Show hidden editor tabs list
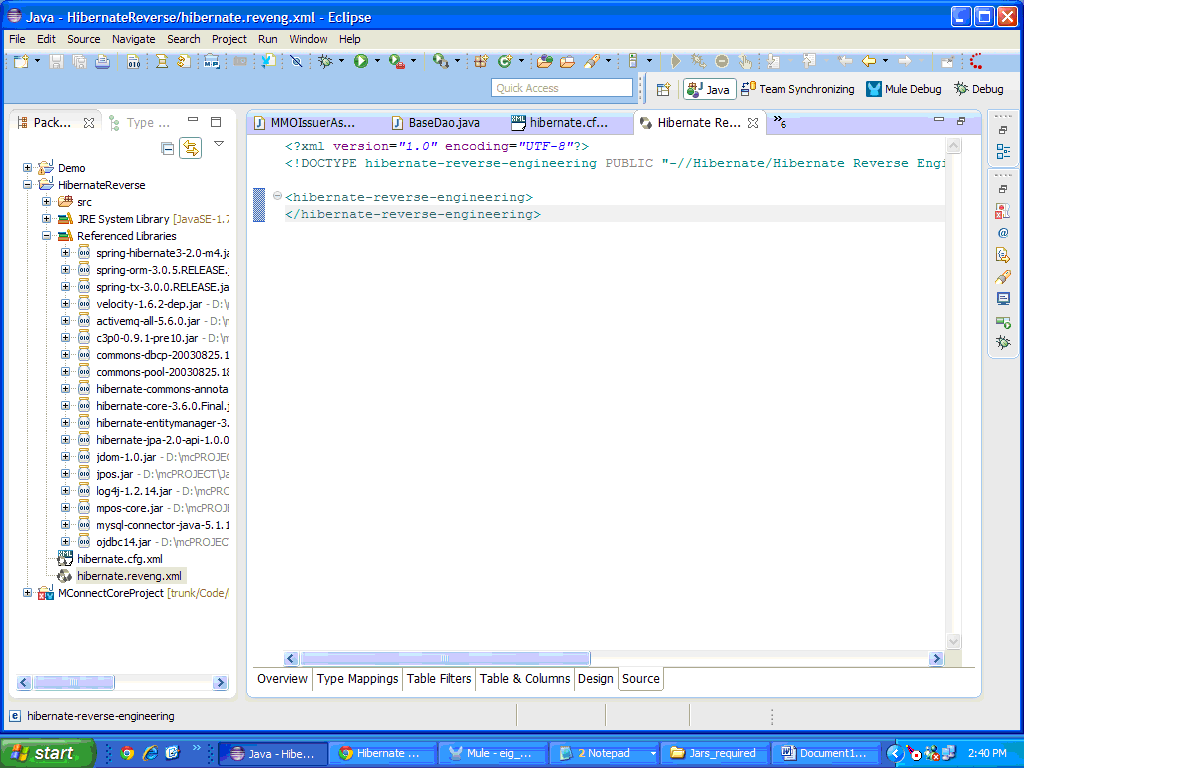Viewport: 1199px width, 768px height. pyautogui.click(x=779, y=122)
